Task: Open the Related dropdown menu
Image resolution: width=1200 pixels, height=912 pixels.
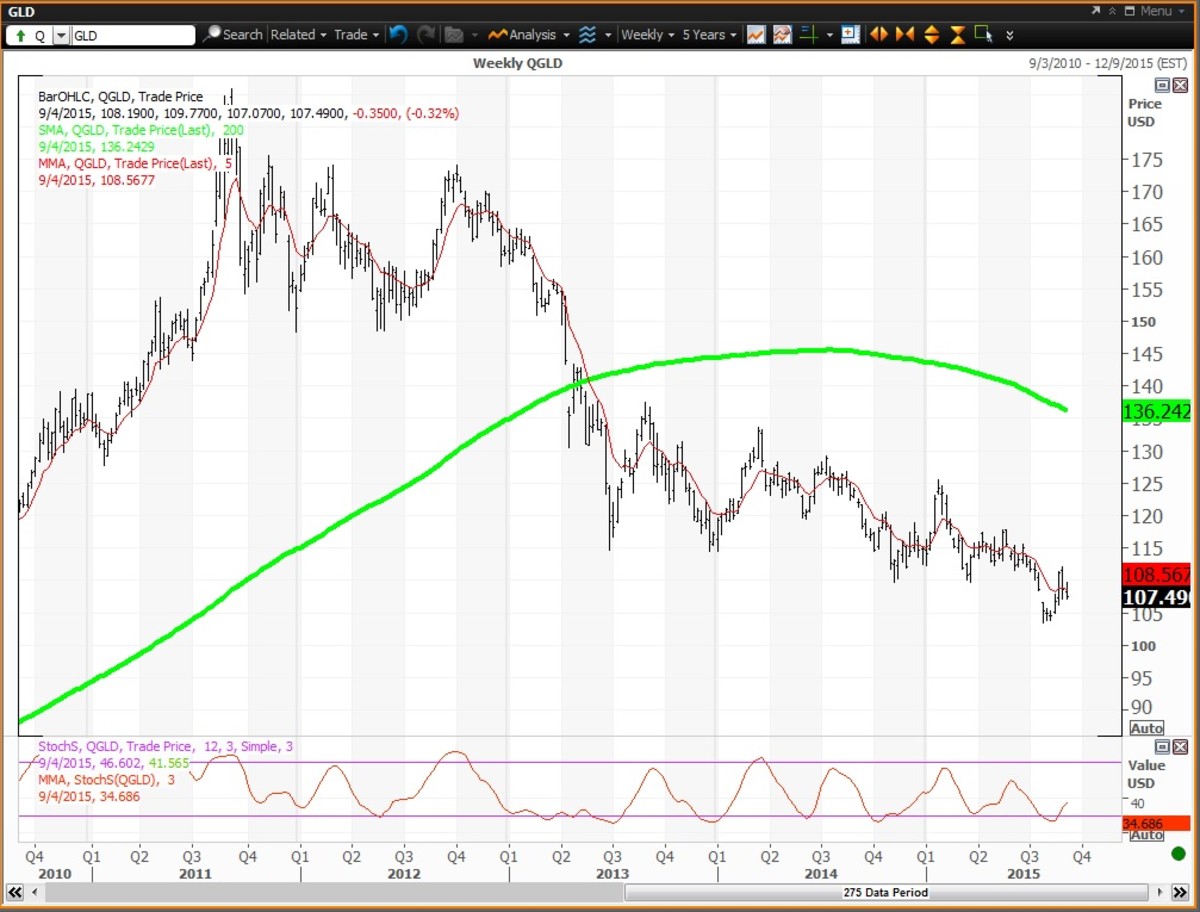Action: [x=299, y=34]
